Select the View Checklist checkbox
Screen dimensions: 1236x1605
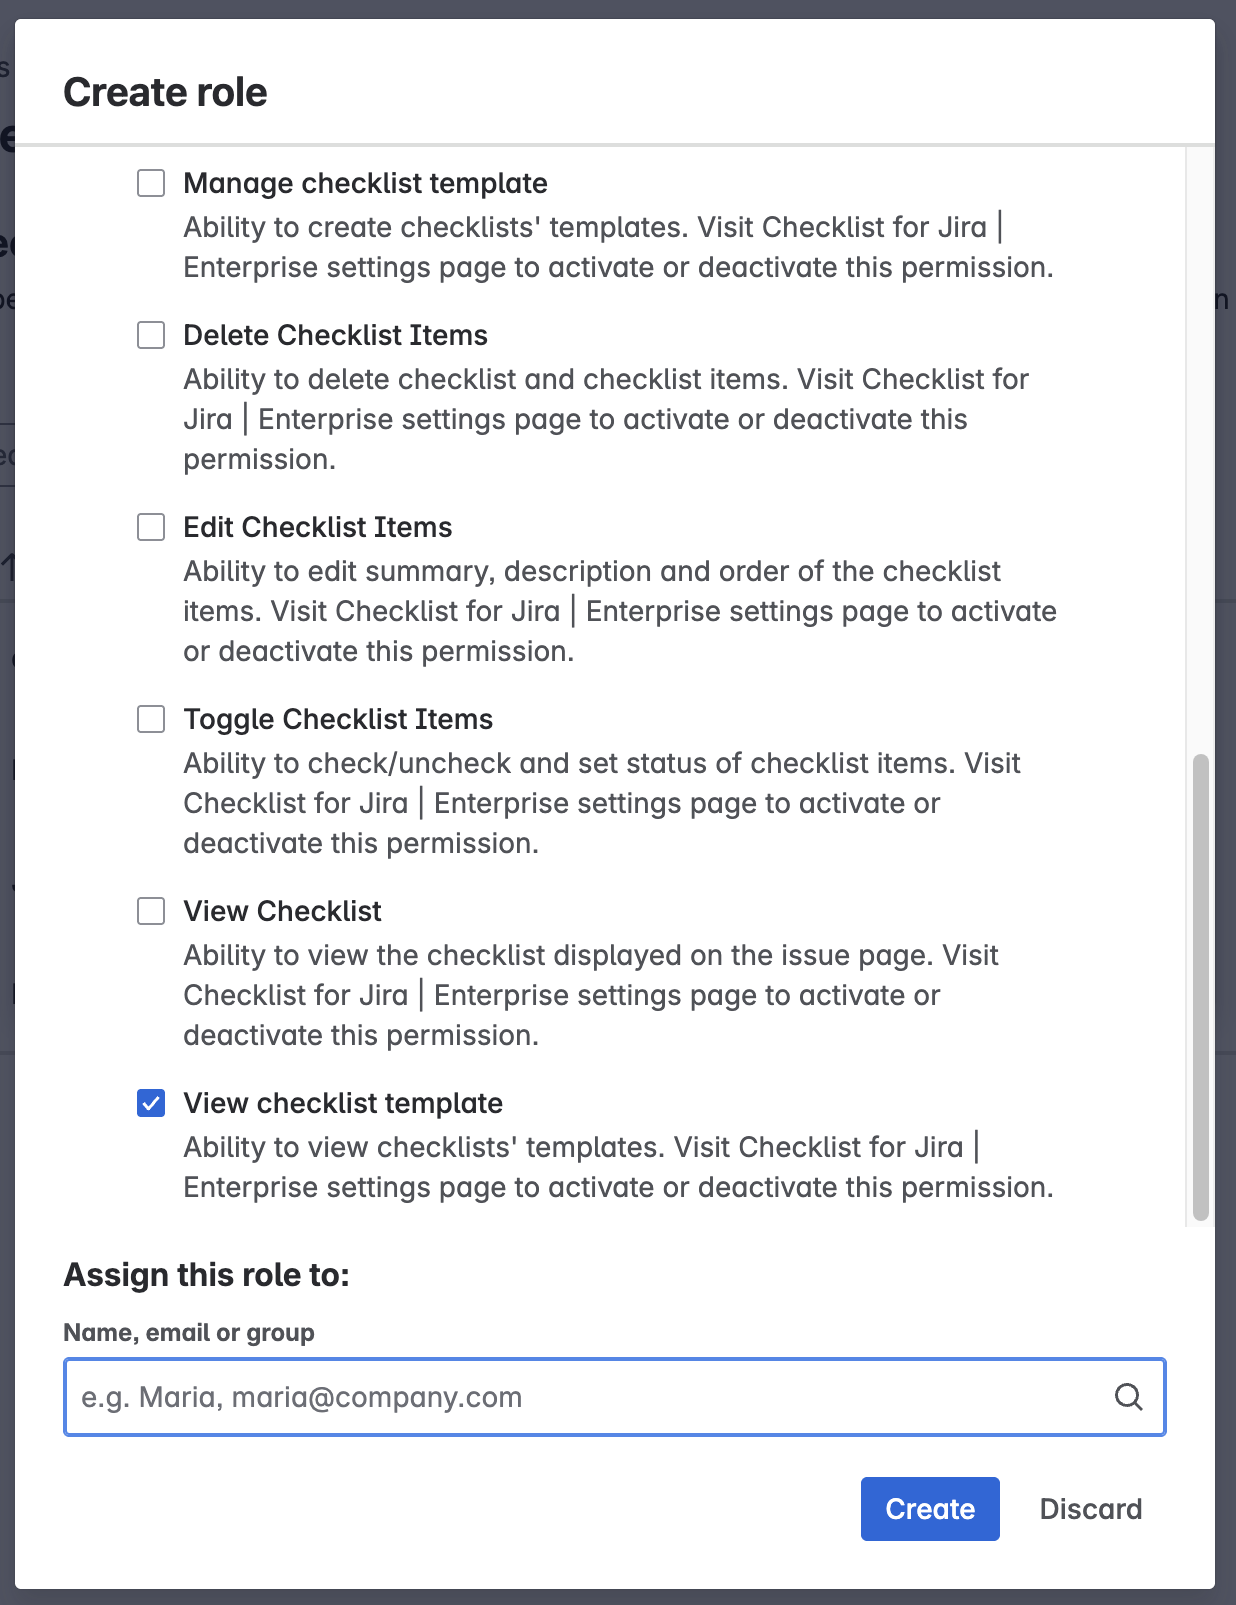[151, 911]
